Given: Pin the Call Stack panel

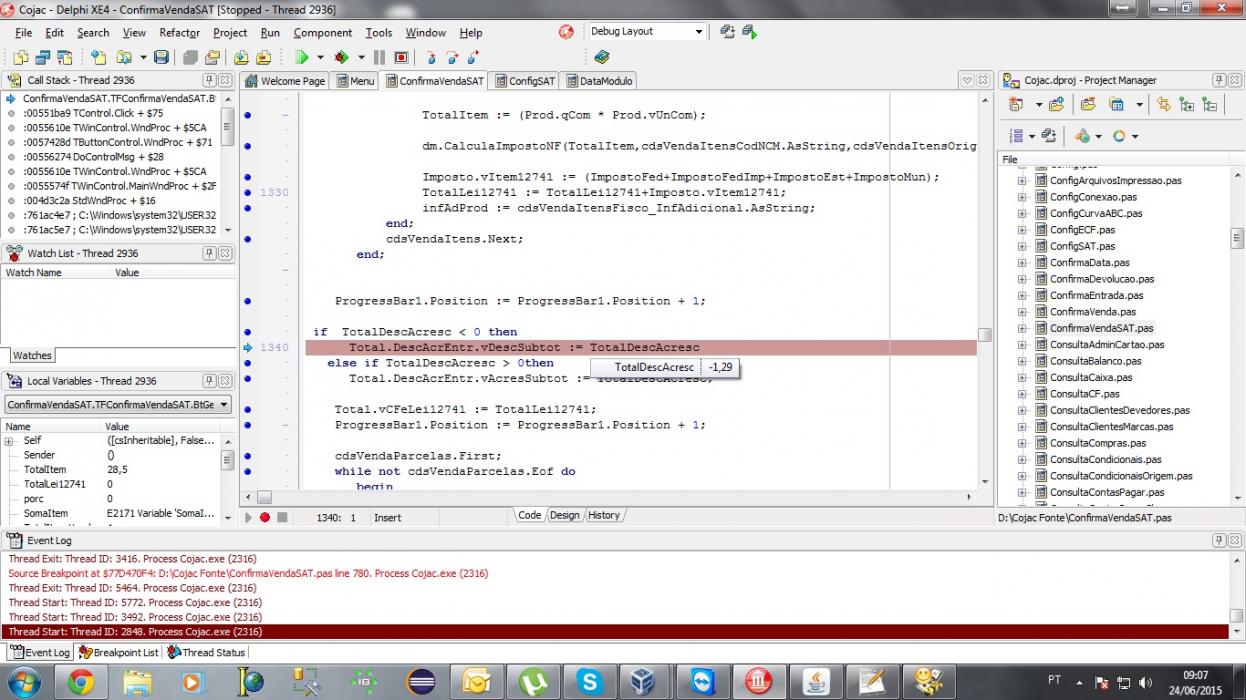Looking at the screenshot, I should click(x=209, y=80).
